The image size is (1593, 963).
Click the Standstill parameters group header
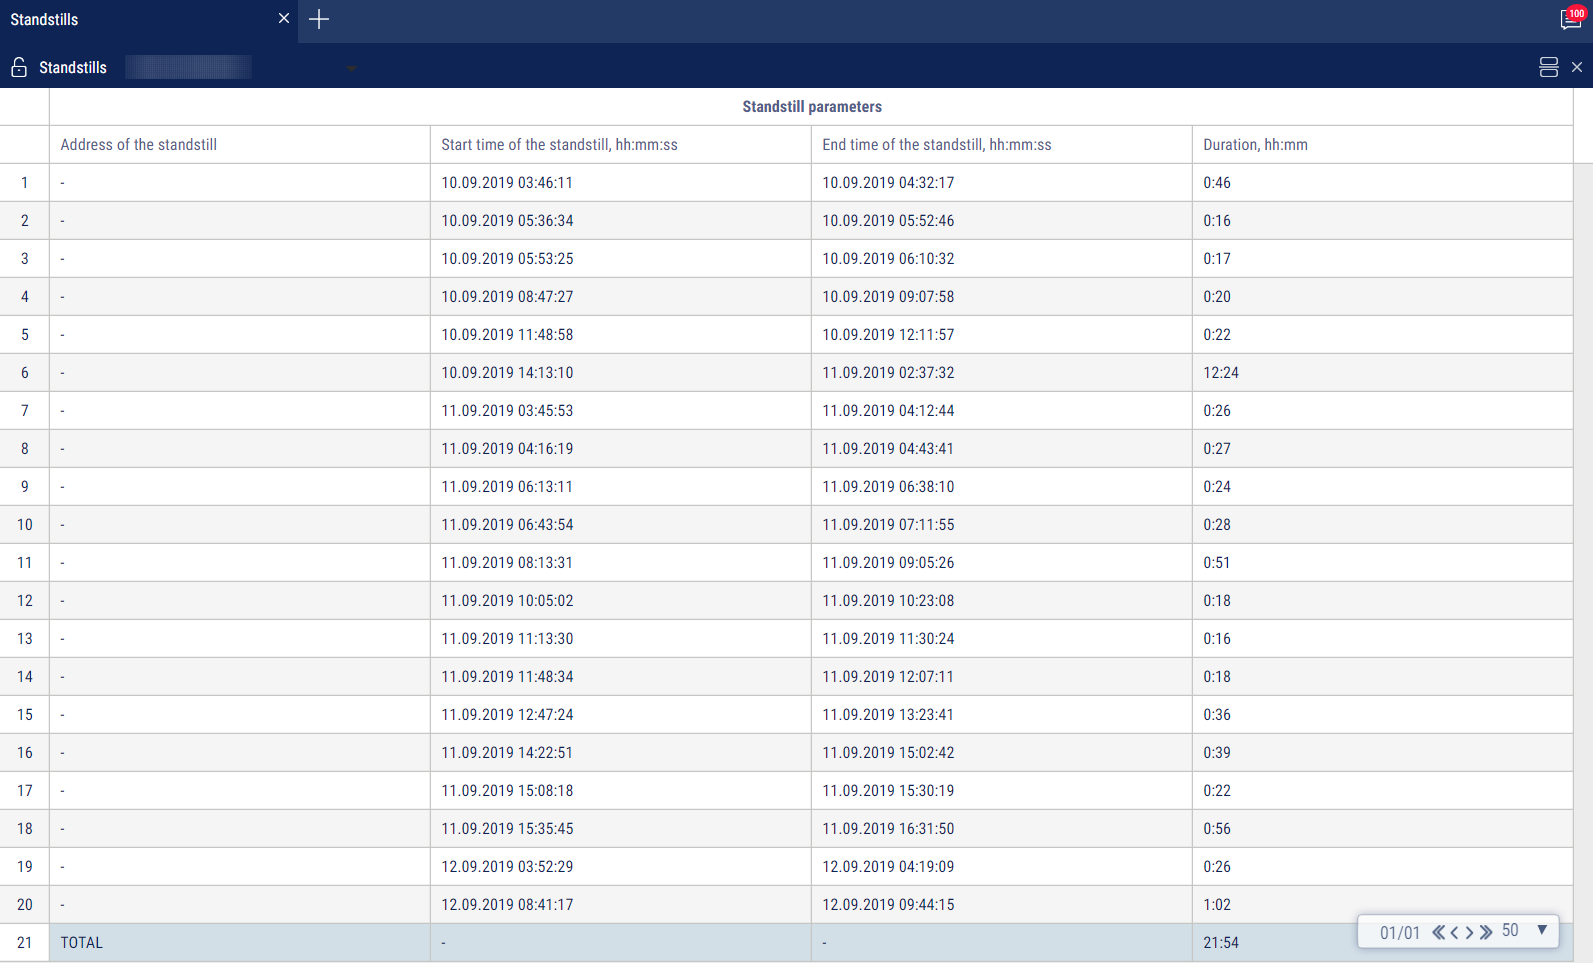coord(811,107)
